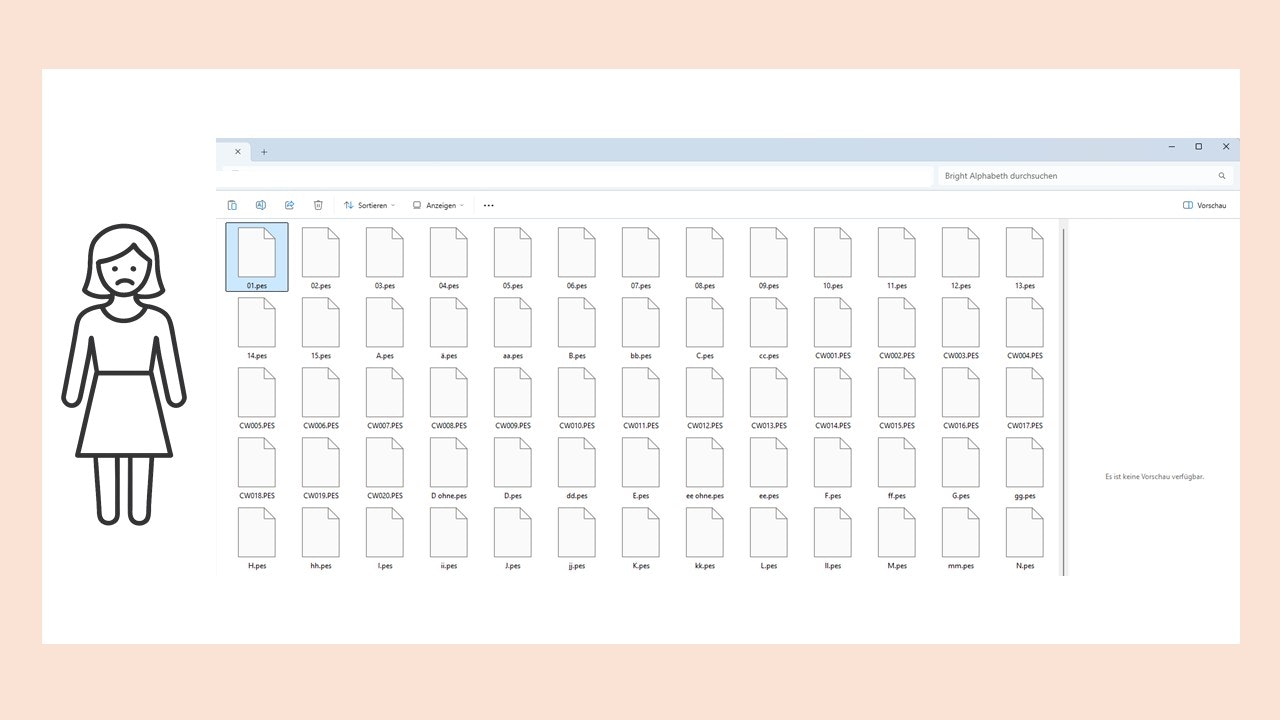Image resolution: width=1280 pixels, height=720 pixels.
Task: Expand the Sortieren chevron arrow
Action: [x=392, y=205]
